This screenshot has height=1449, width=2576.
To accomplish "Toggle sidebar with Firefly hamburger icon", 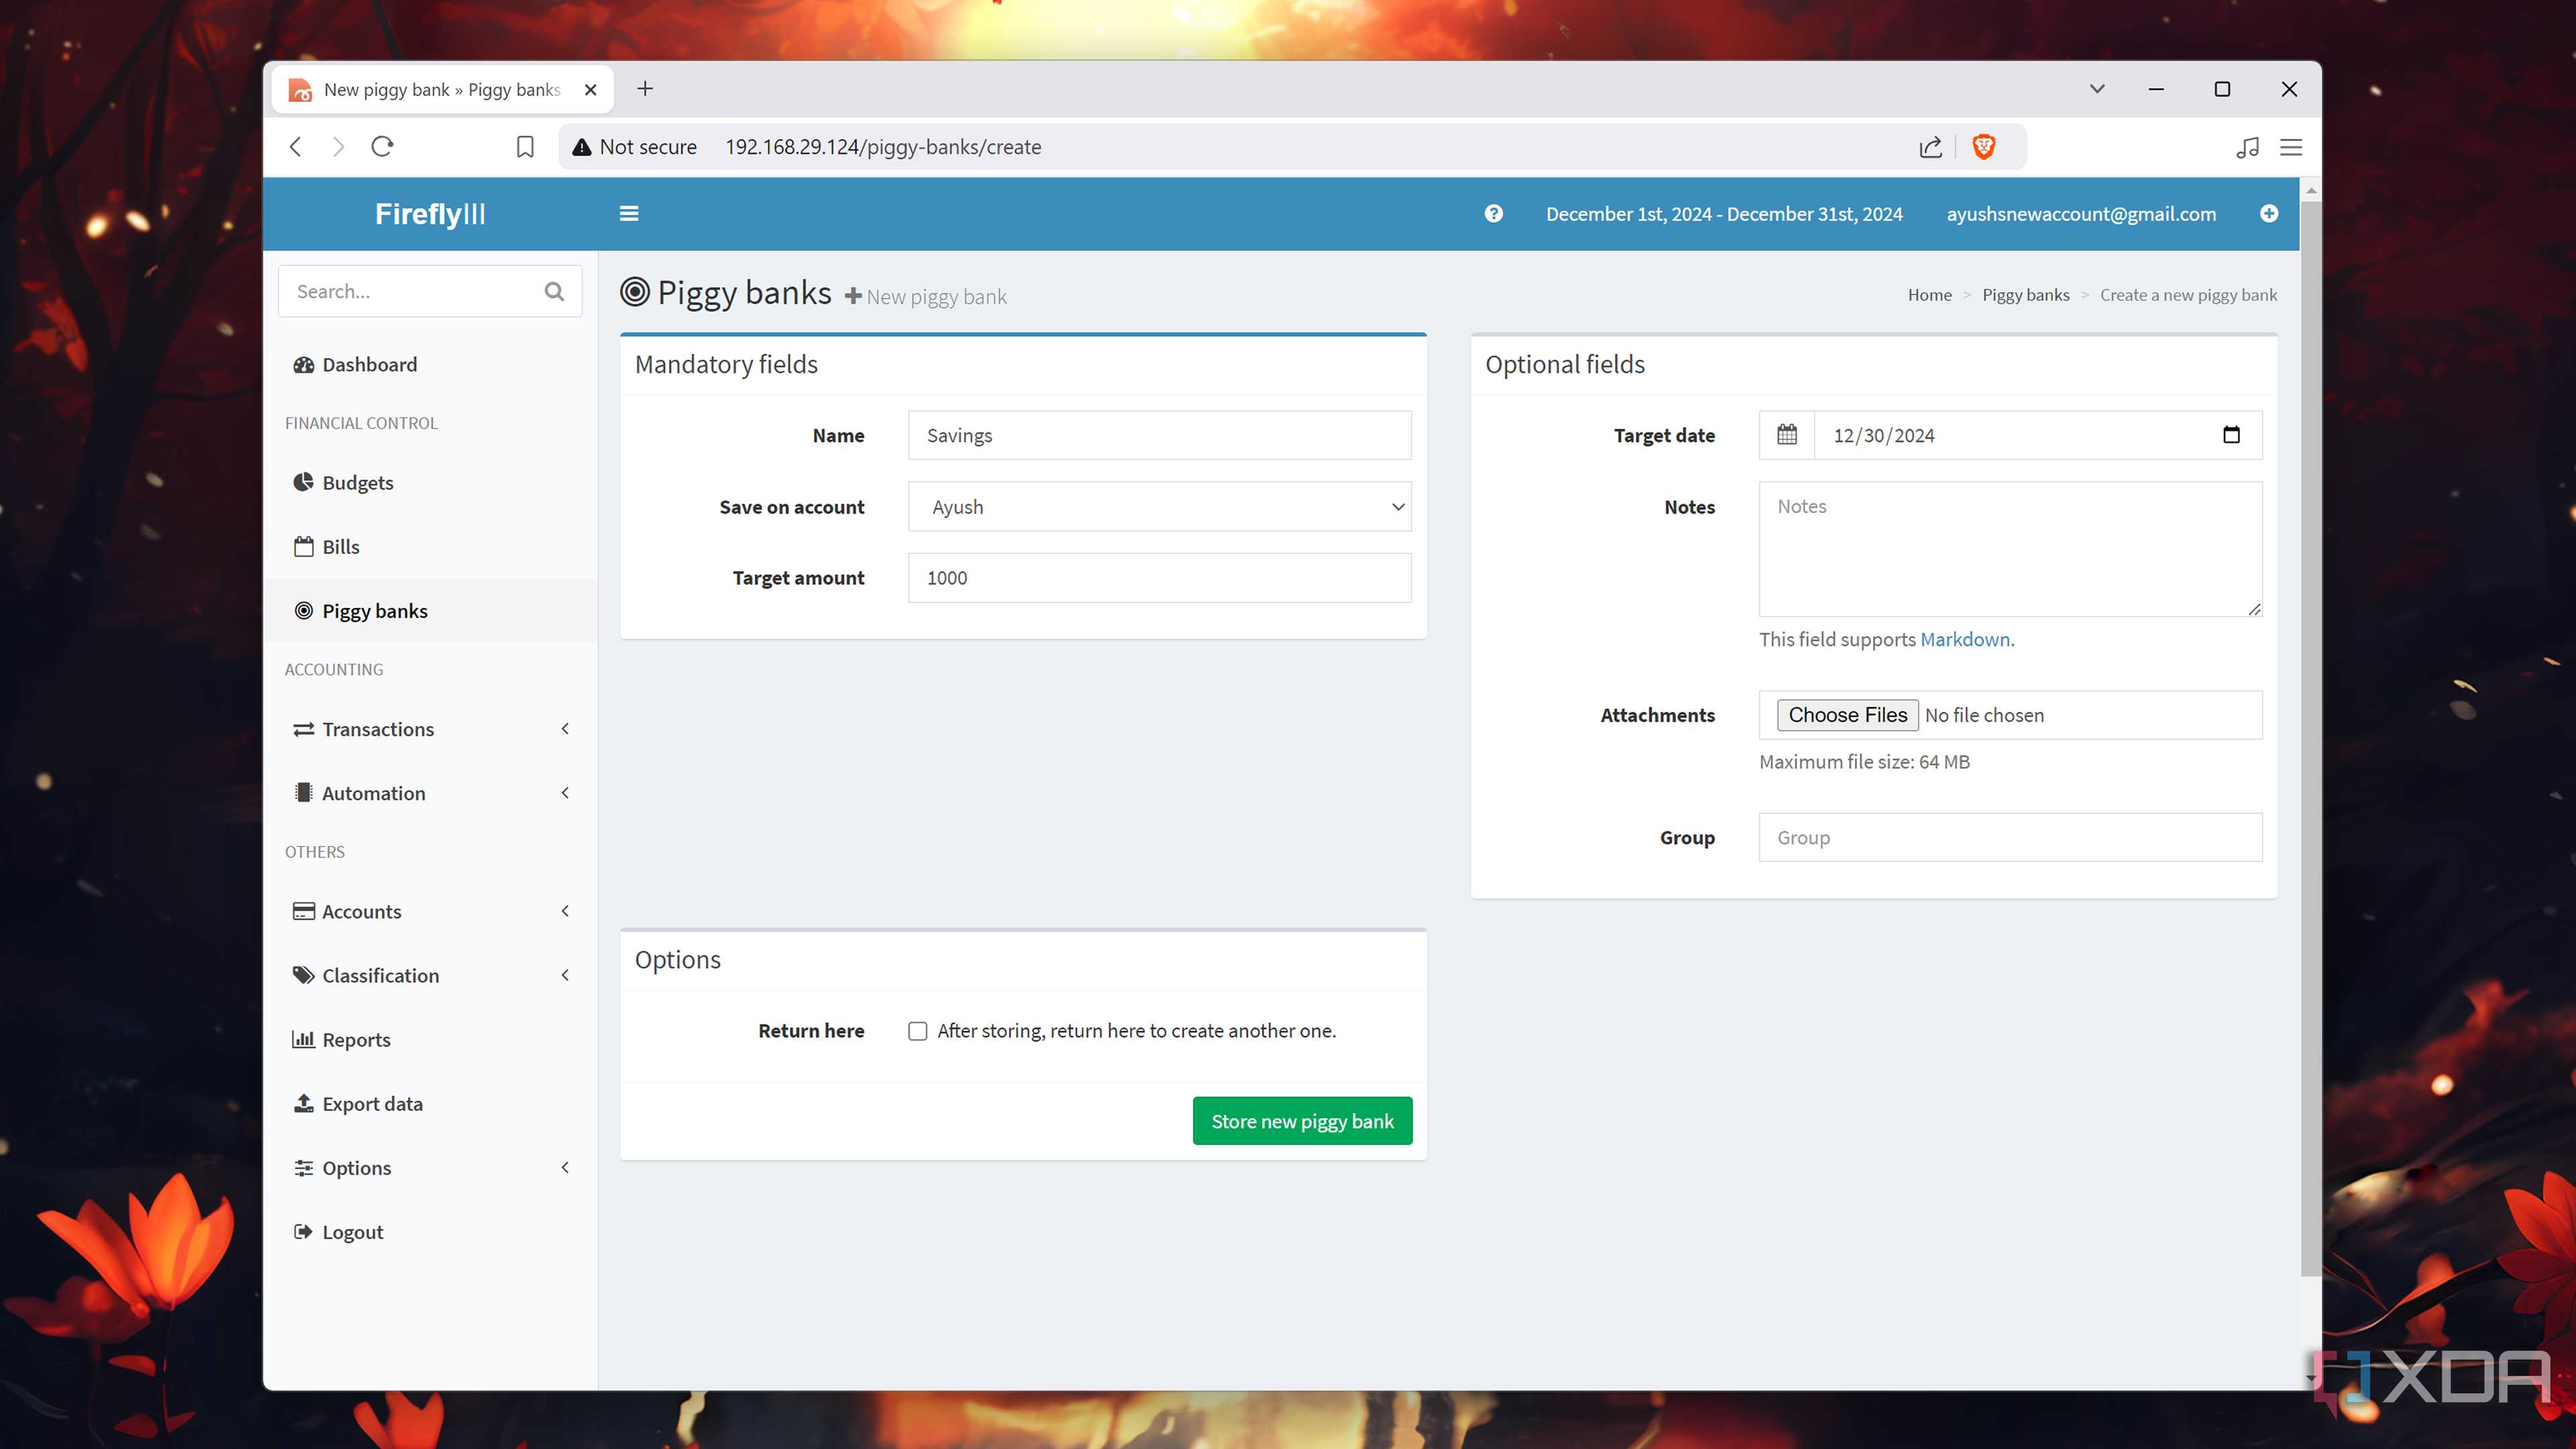I will [x=629, y=214].
